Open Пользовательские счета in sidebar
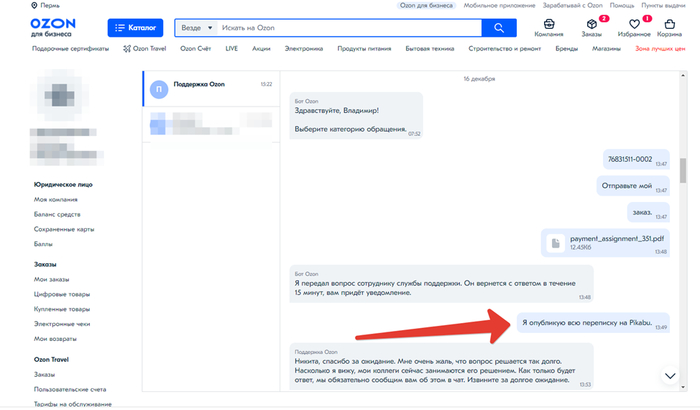 70,389
